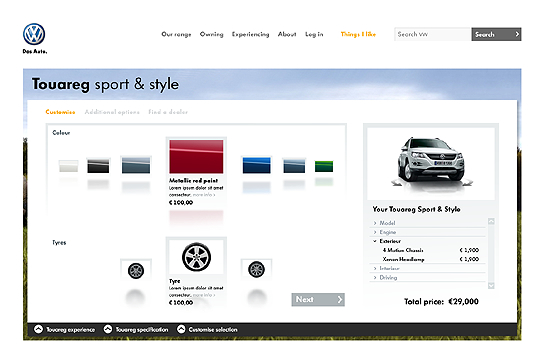Select the large centre tyre thumbnail
The width and height of the screenshot is (544, 363).
[x=196, y=257]
